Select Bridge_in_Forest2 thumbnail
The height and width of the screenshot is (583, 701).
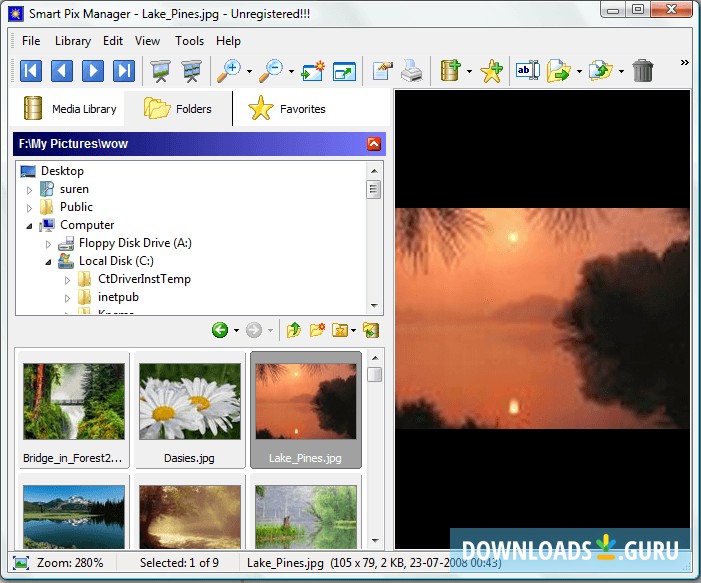point(74,410)
